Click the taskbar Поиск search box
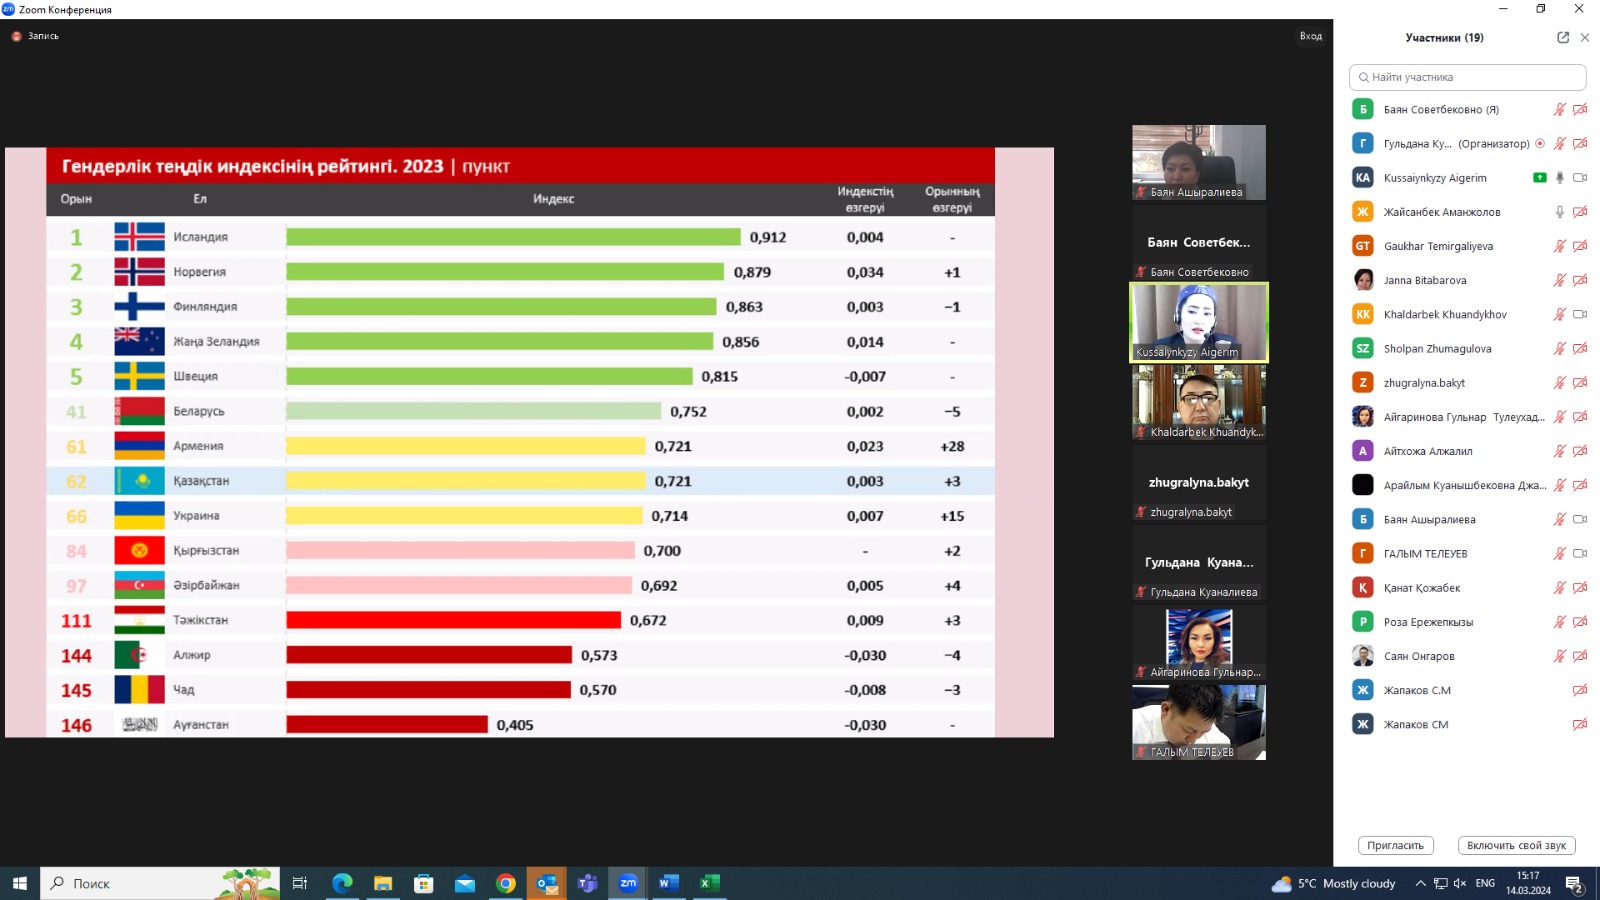Image resolution: width=1600 pixels, height=900 pixels. tap(160, 883)
